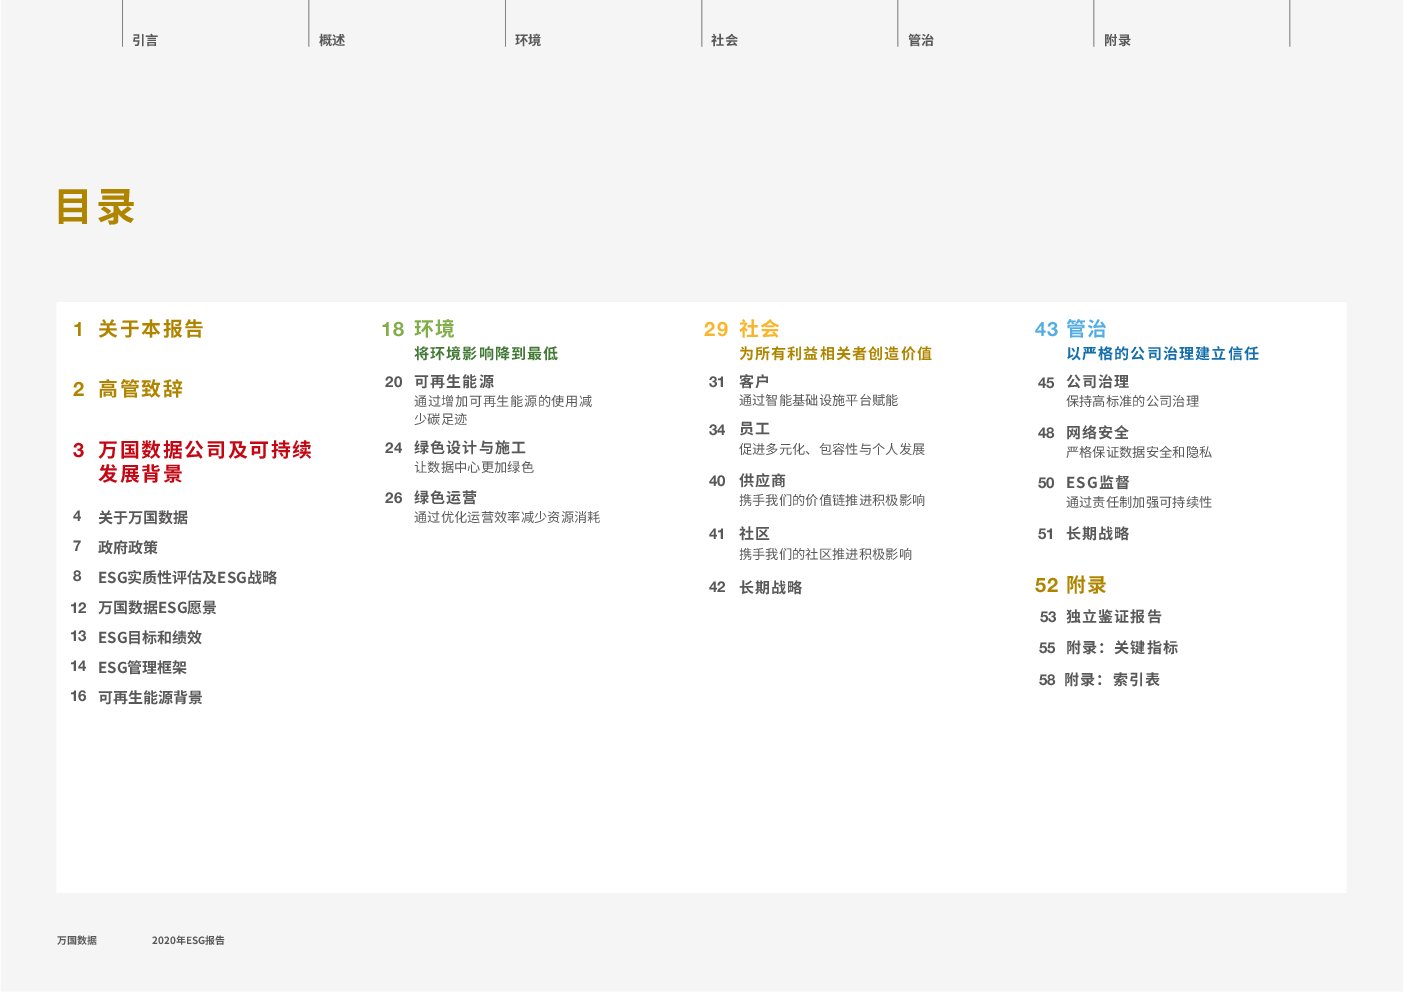Image resolution: width=1403 pixels, height=992 pixels.
Task: Select footer text 2020年ESG报告
Action: click(x=188, y=940)
